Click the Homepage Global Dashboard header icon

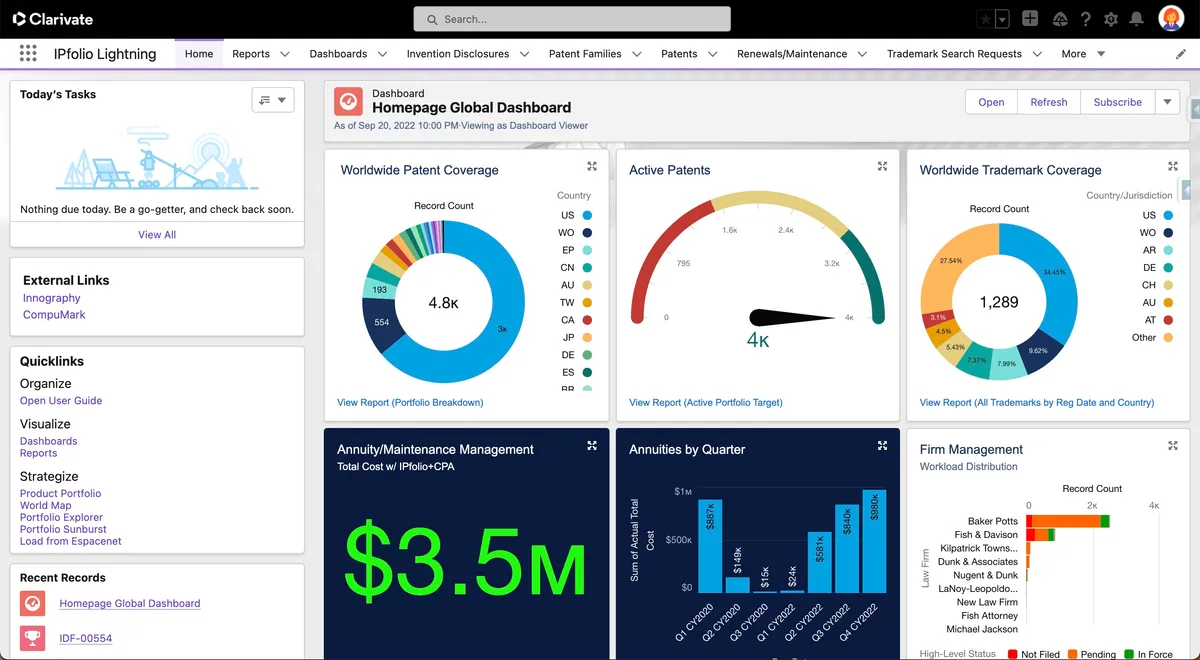[348, 102]
